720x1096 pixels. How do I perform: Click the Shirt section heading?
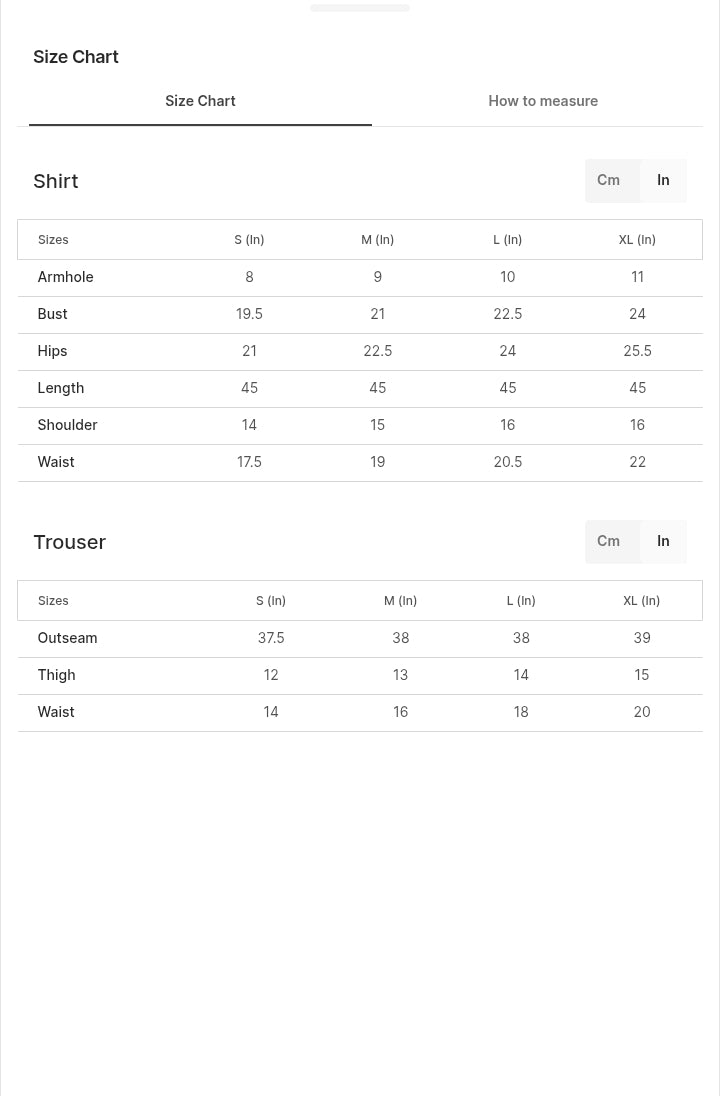pos(56,181)
